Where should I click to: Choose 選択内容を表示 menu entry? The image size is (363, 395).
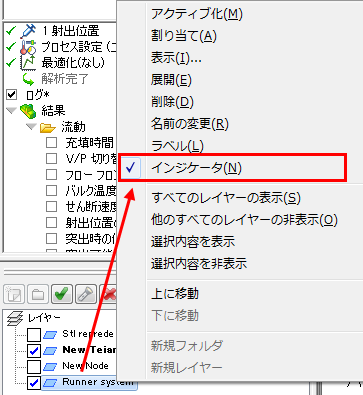[x=193, y=242]
